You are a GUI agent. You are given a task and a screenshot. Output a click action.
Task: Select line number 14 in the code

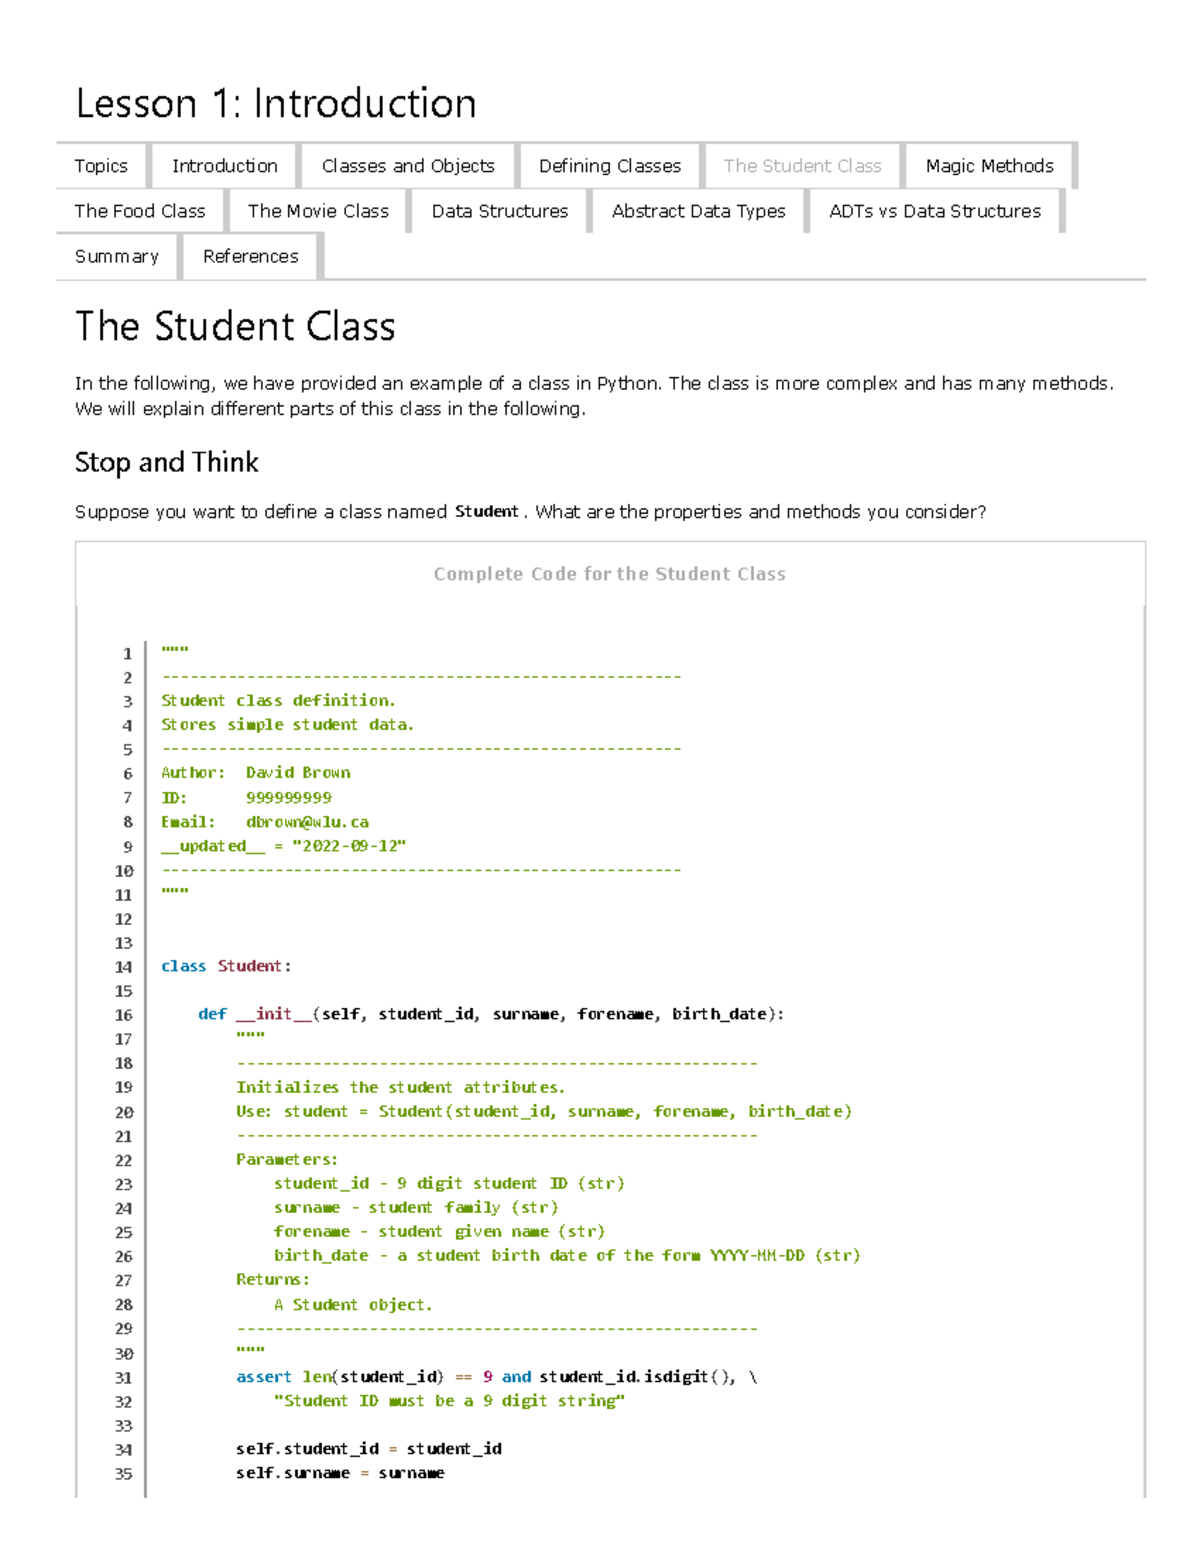click(x=124, y=966)
